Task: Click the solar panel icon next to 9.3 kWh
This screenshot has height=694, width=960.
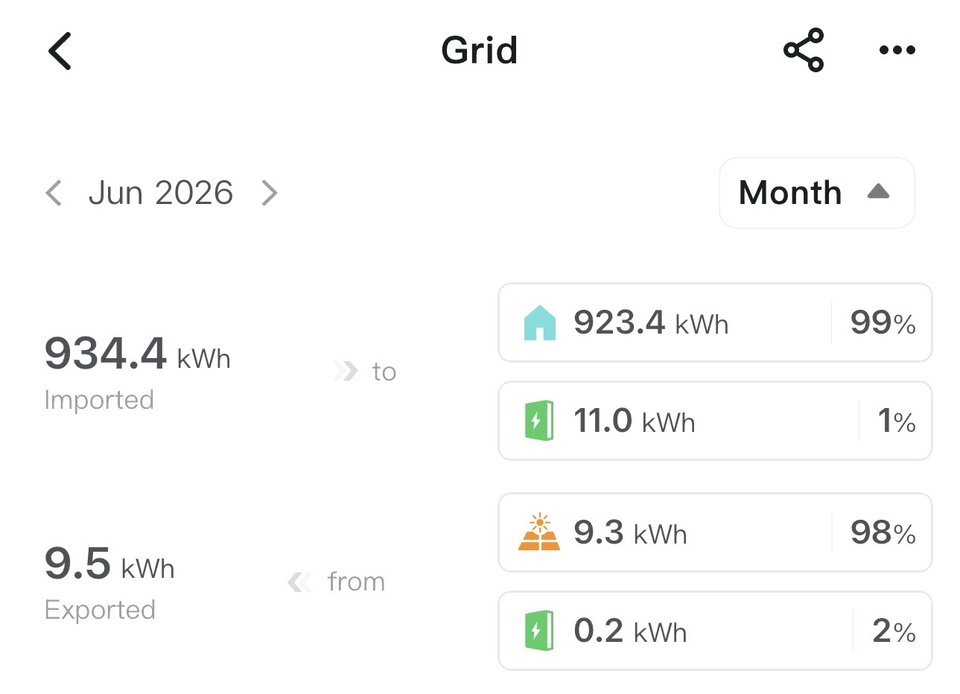Action: tap(539, 532)
